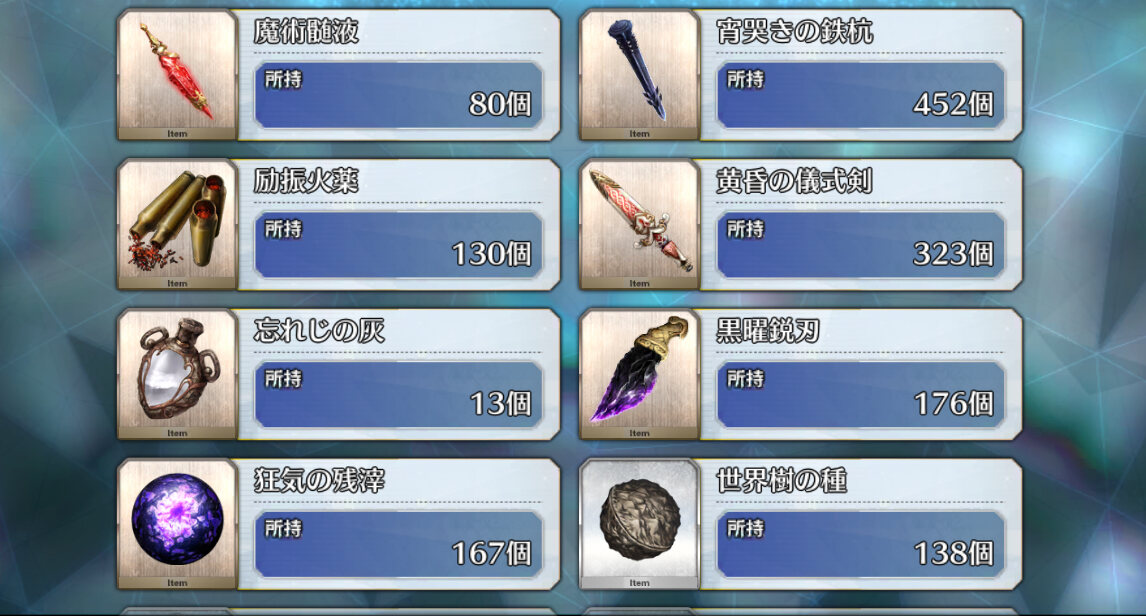The image size is (1146, 616).
Task: Select the 452個 owned count bar
Action: click(x=860, y=95)
